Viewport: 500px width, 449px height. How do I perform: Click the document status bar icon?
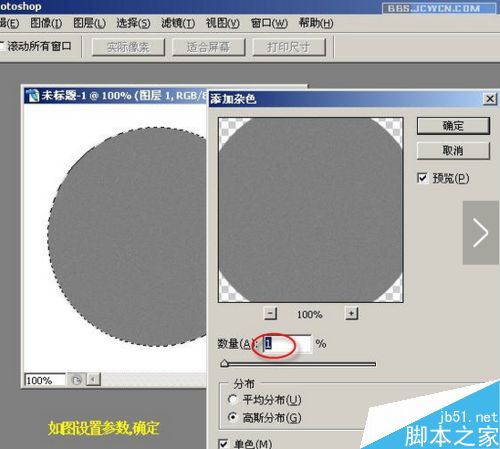[76, 380]
